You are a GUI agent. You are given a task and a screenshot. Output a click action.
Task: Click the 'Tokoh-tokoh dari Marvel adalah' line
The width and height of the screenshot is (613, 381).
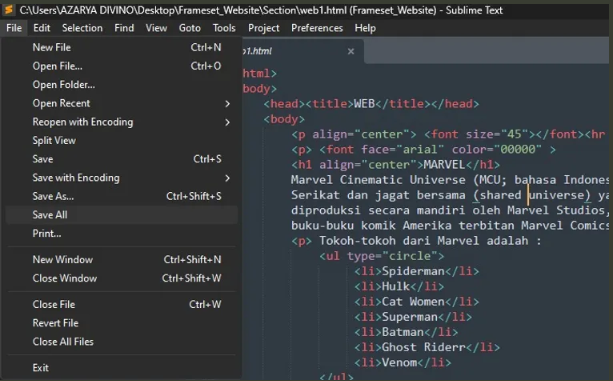[416, 241]
